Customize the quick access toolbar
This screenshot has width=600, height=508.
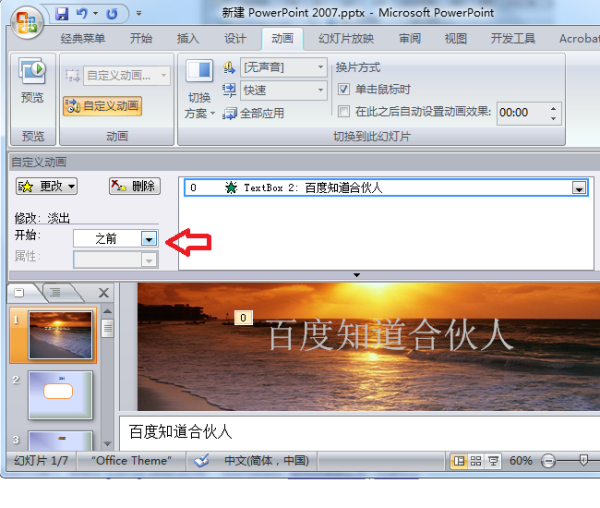139,14
